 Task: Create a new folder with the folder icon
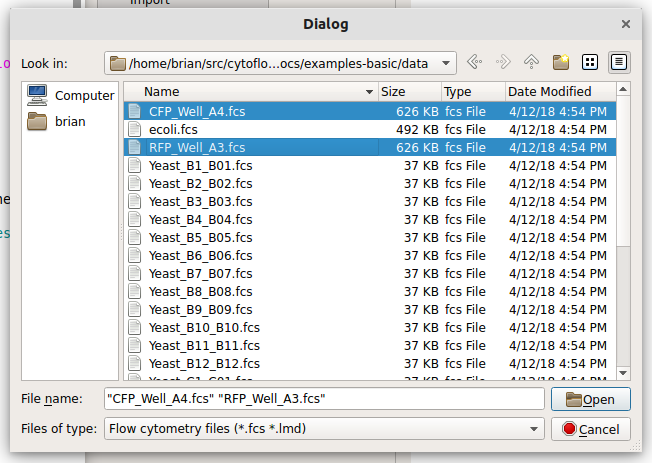click(x=561, y=62)
